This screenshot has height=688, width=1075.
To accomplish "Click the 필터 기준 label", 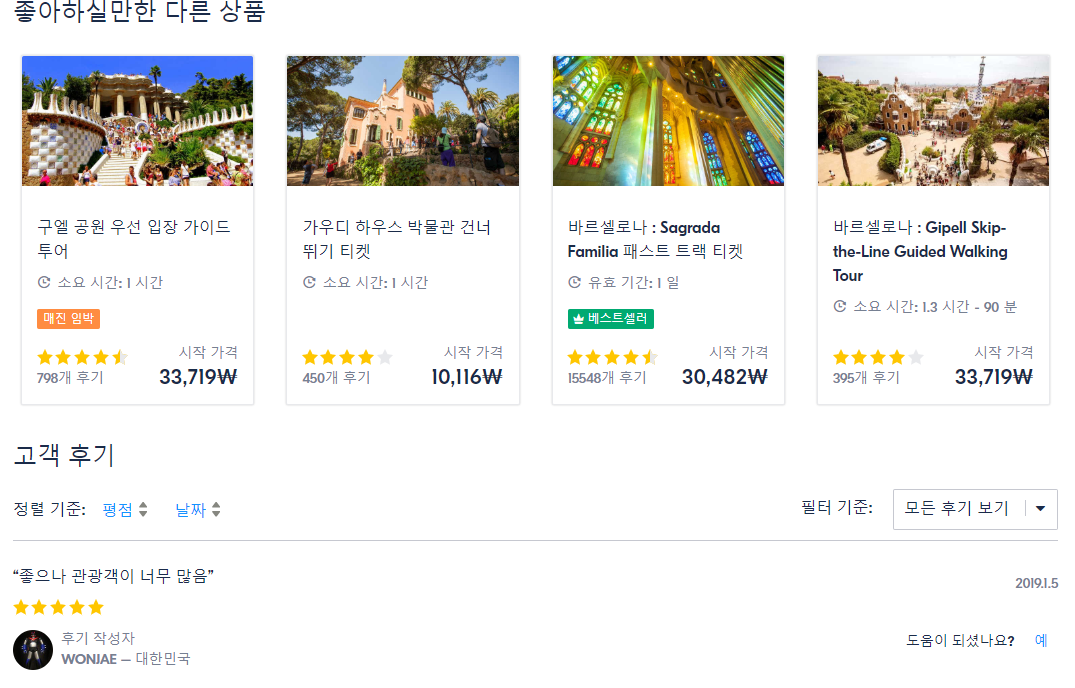I will click(x=836, y=508).
